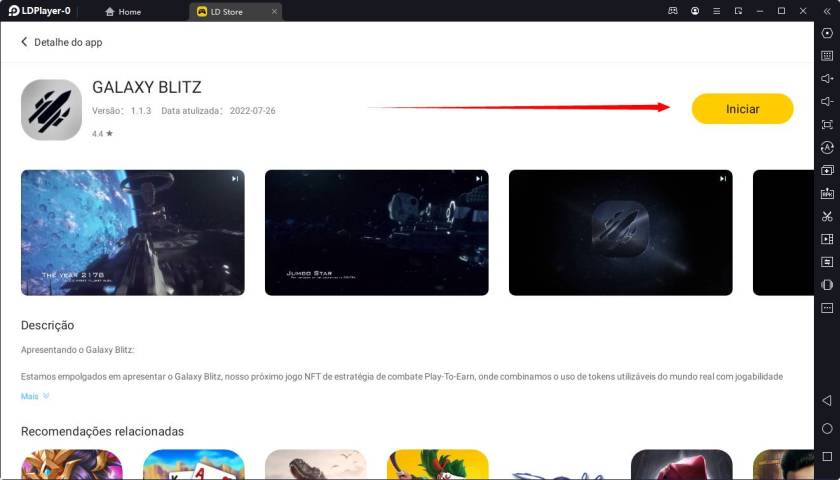Expand description with the Mais link
Image resolution: width=840 pixels, height=480 pixels.
(x=35, y=396)
